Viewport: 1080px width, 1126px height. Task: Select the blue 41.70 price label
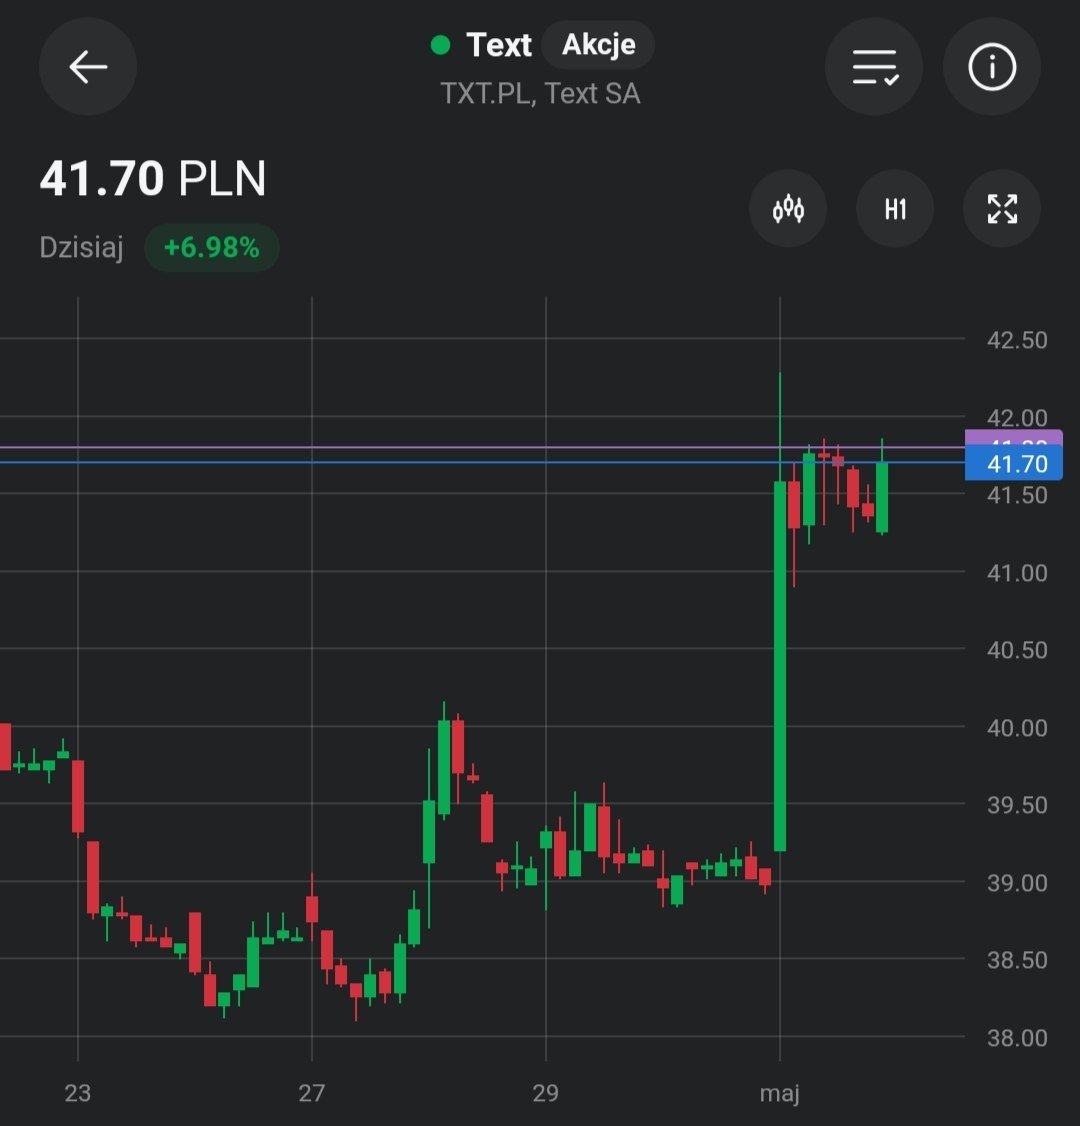(x=1014, y=464)
